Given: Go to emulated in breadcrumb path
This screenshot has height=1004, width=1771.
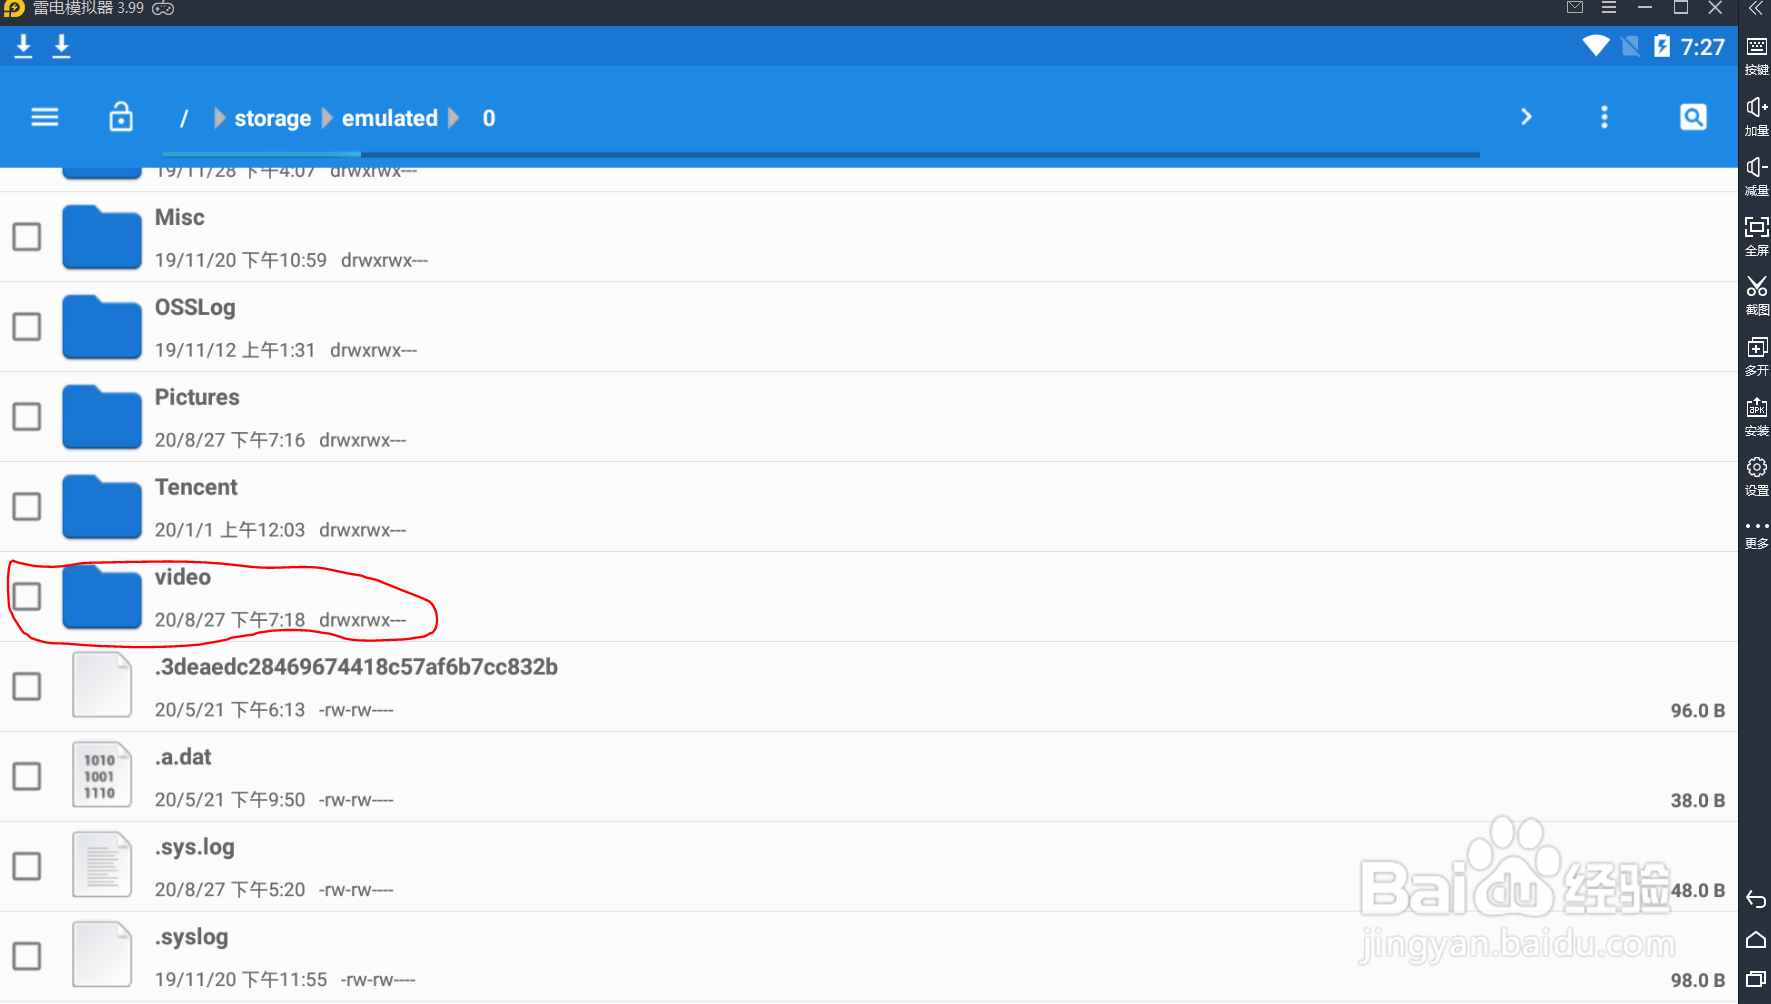Looking at the screenshot, I should [x=390, y=118].
